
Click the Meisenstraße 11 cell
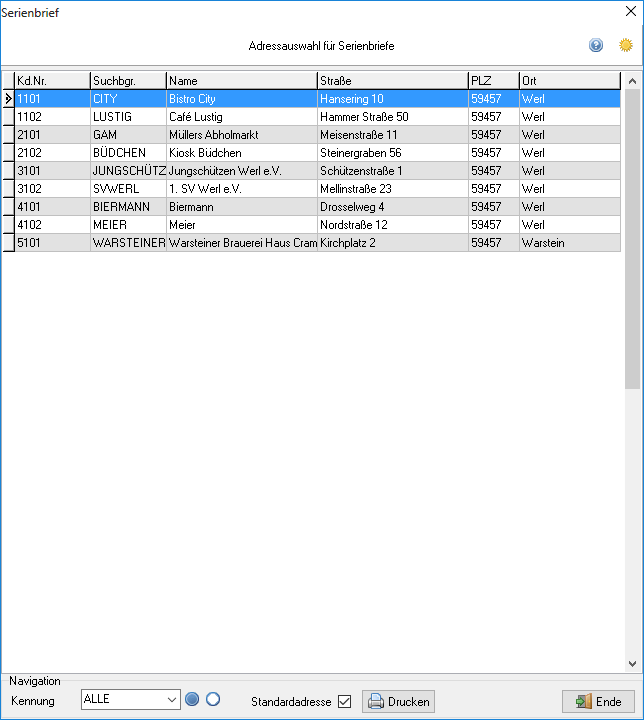(393, 135)
